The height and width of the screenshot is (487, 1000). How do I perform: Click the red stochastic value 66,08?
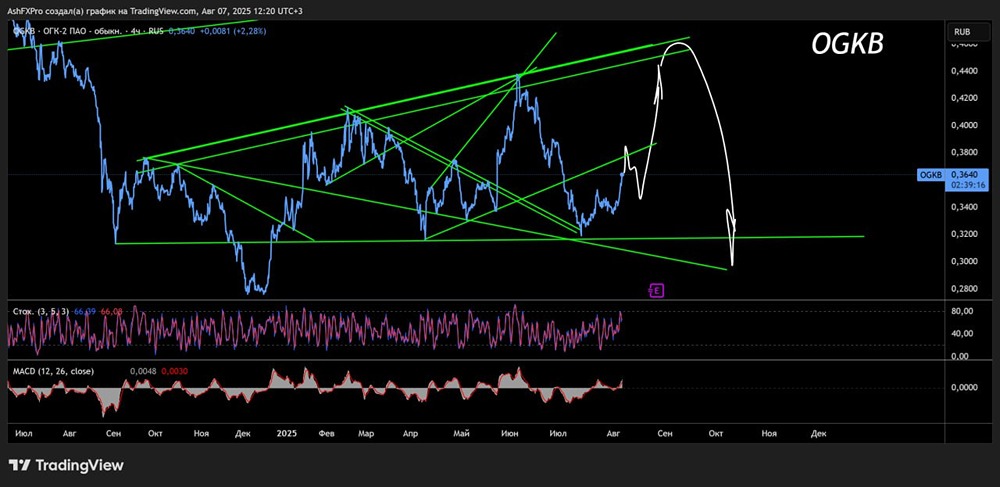[x=111, y=311]
